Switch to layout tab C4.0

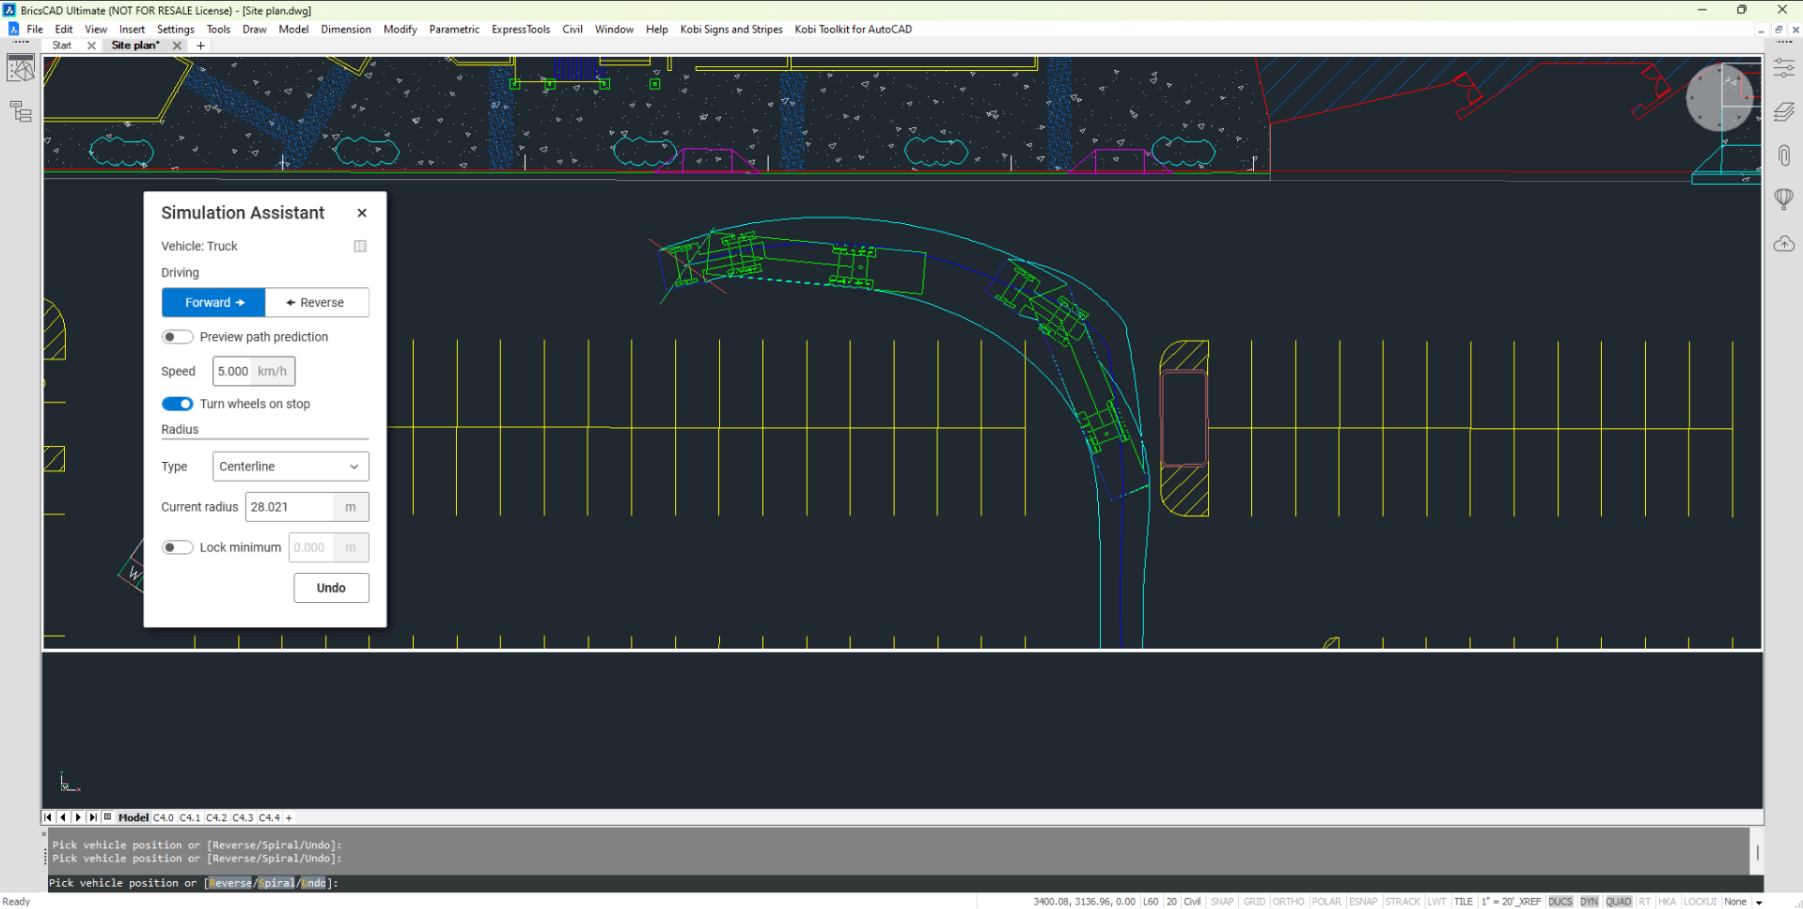tap(163, 817)
